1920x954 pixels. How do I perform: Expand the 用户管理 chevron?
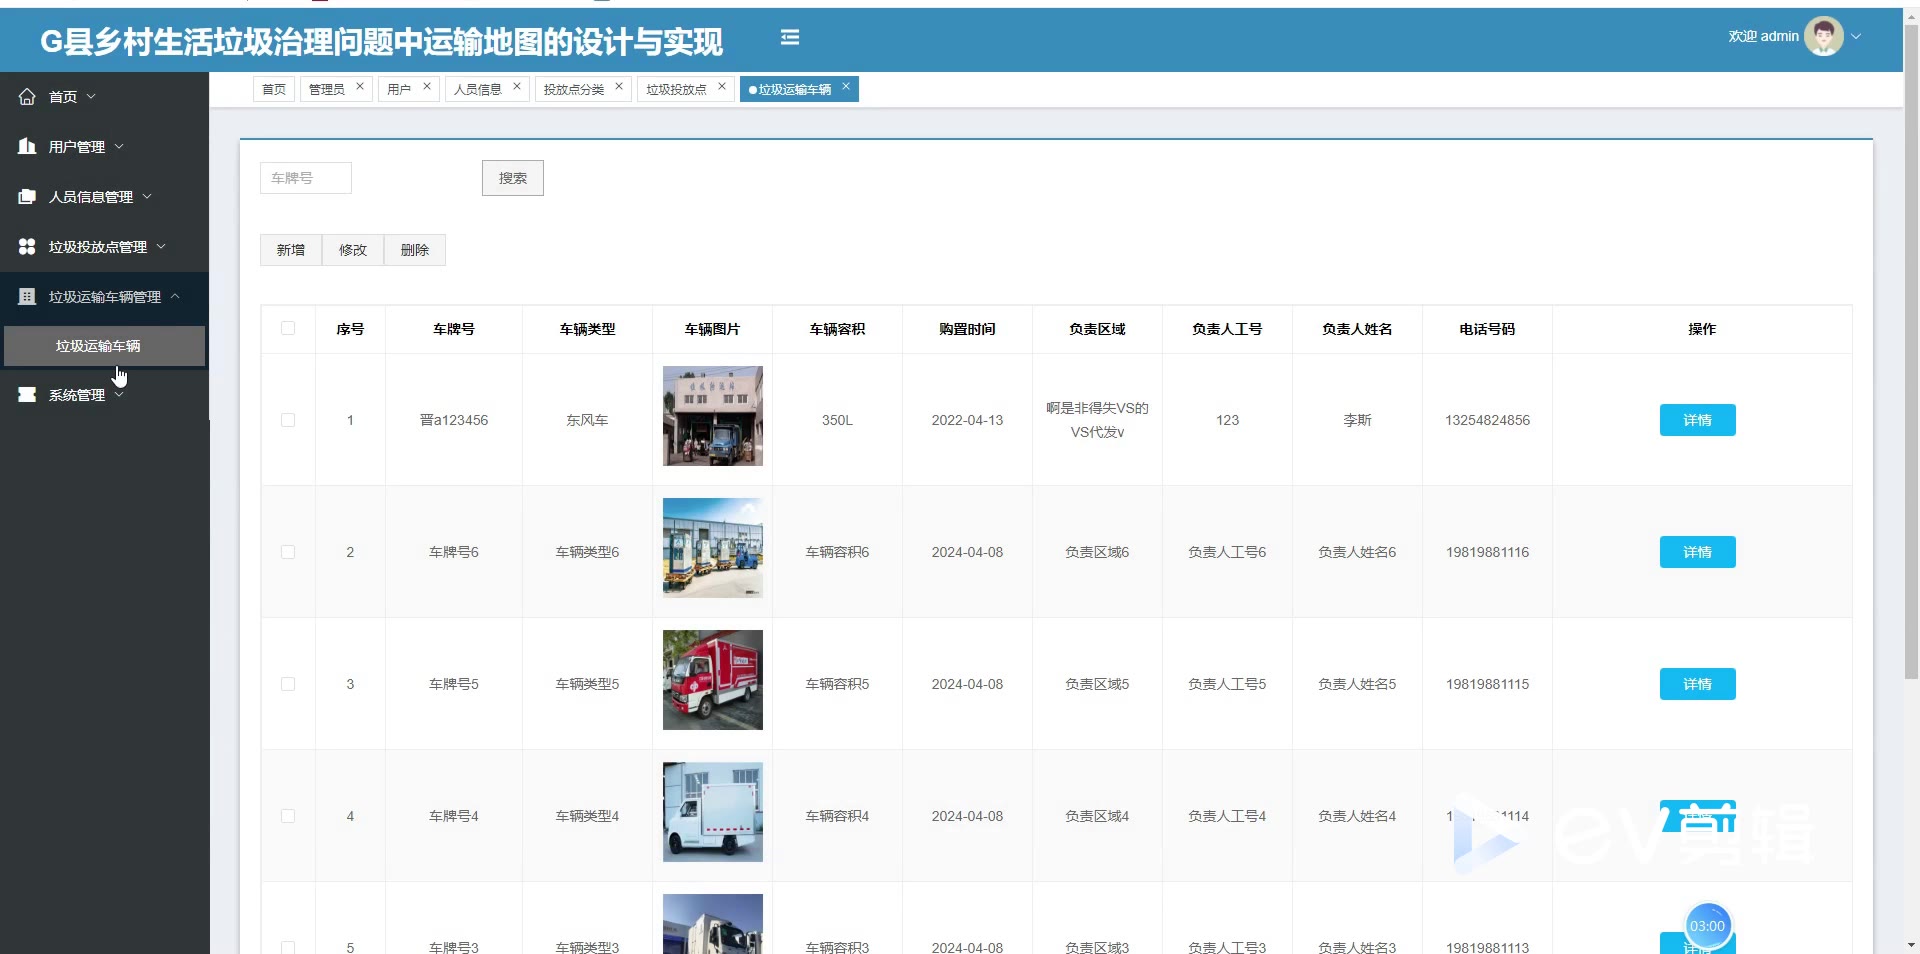pyautogui.click(x=119, y=147)
